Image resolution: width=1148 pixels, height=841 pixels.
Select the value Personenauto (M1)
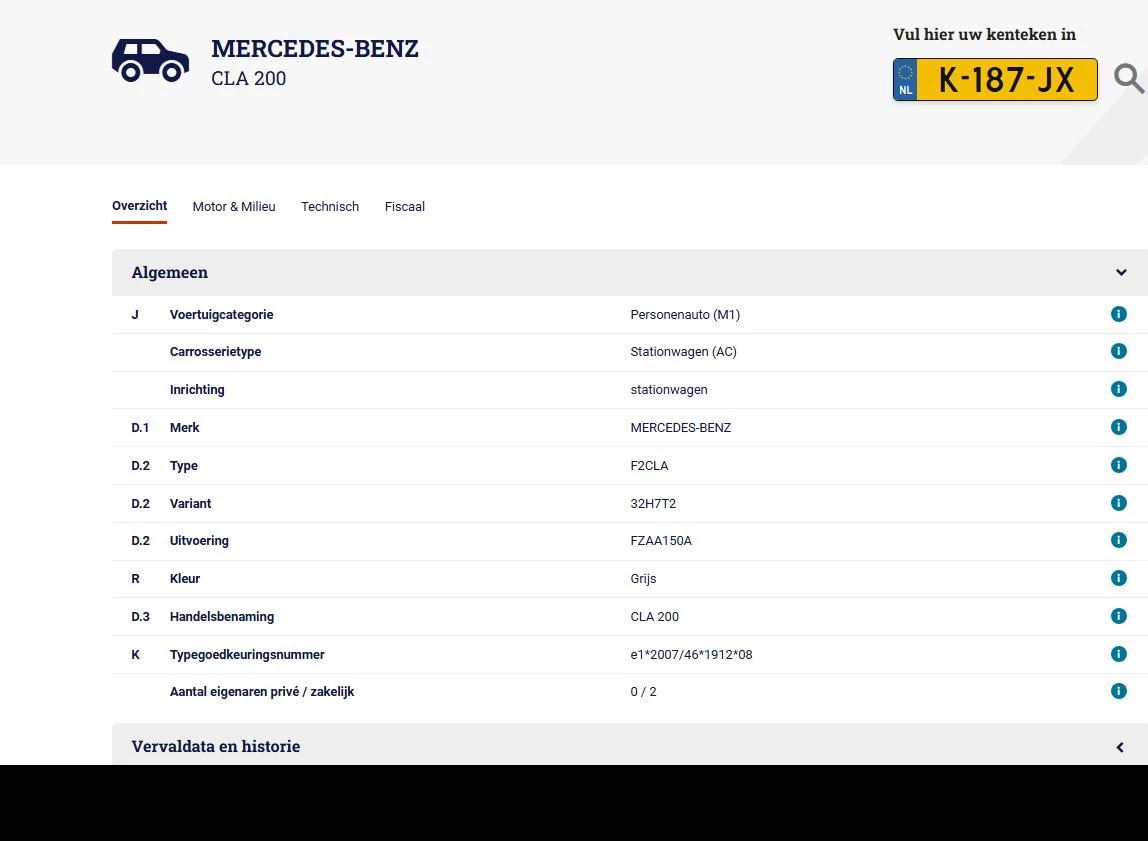click(685, 314)
